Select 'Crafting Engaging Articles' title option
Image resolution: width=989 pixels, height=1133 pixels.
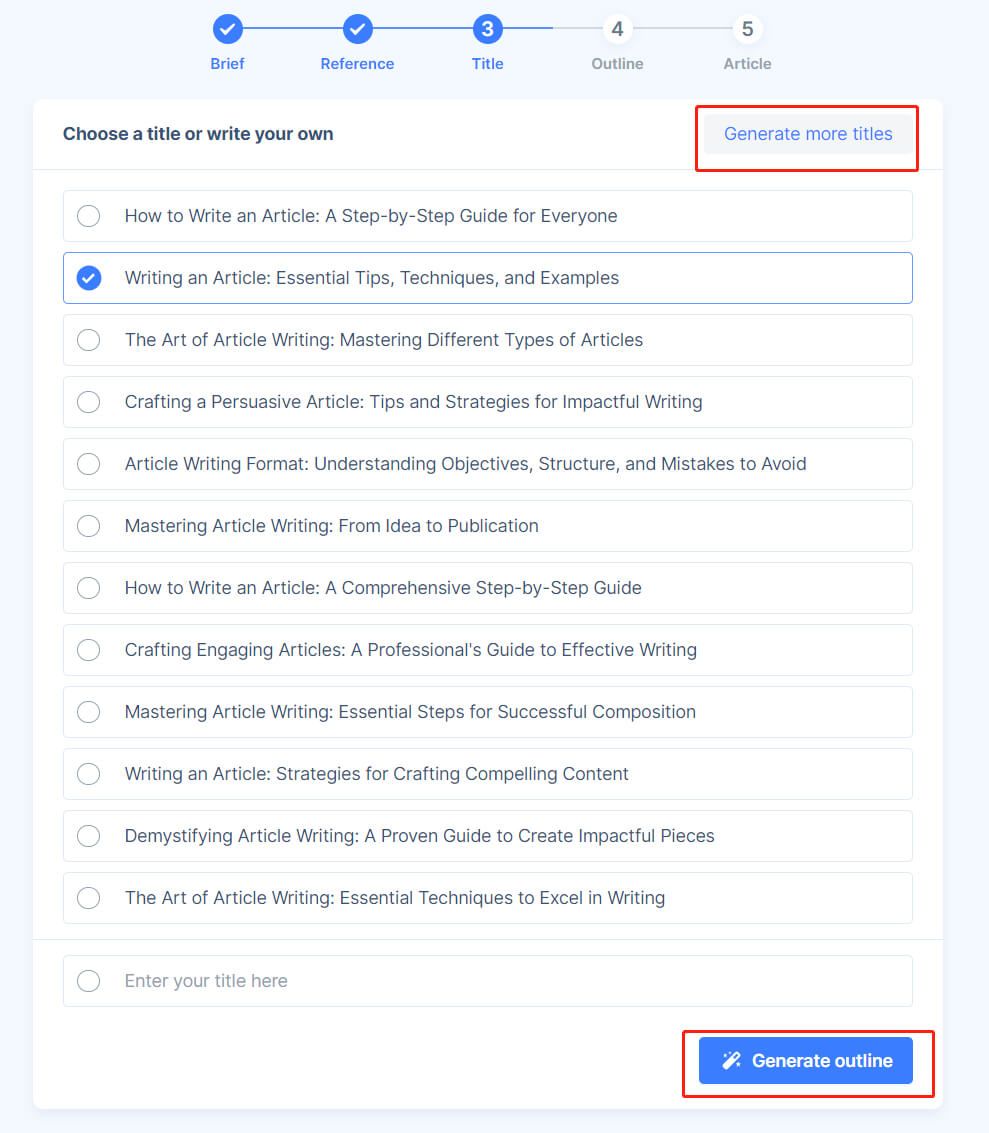pyautogui.click(x=89, y=650)
